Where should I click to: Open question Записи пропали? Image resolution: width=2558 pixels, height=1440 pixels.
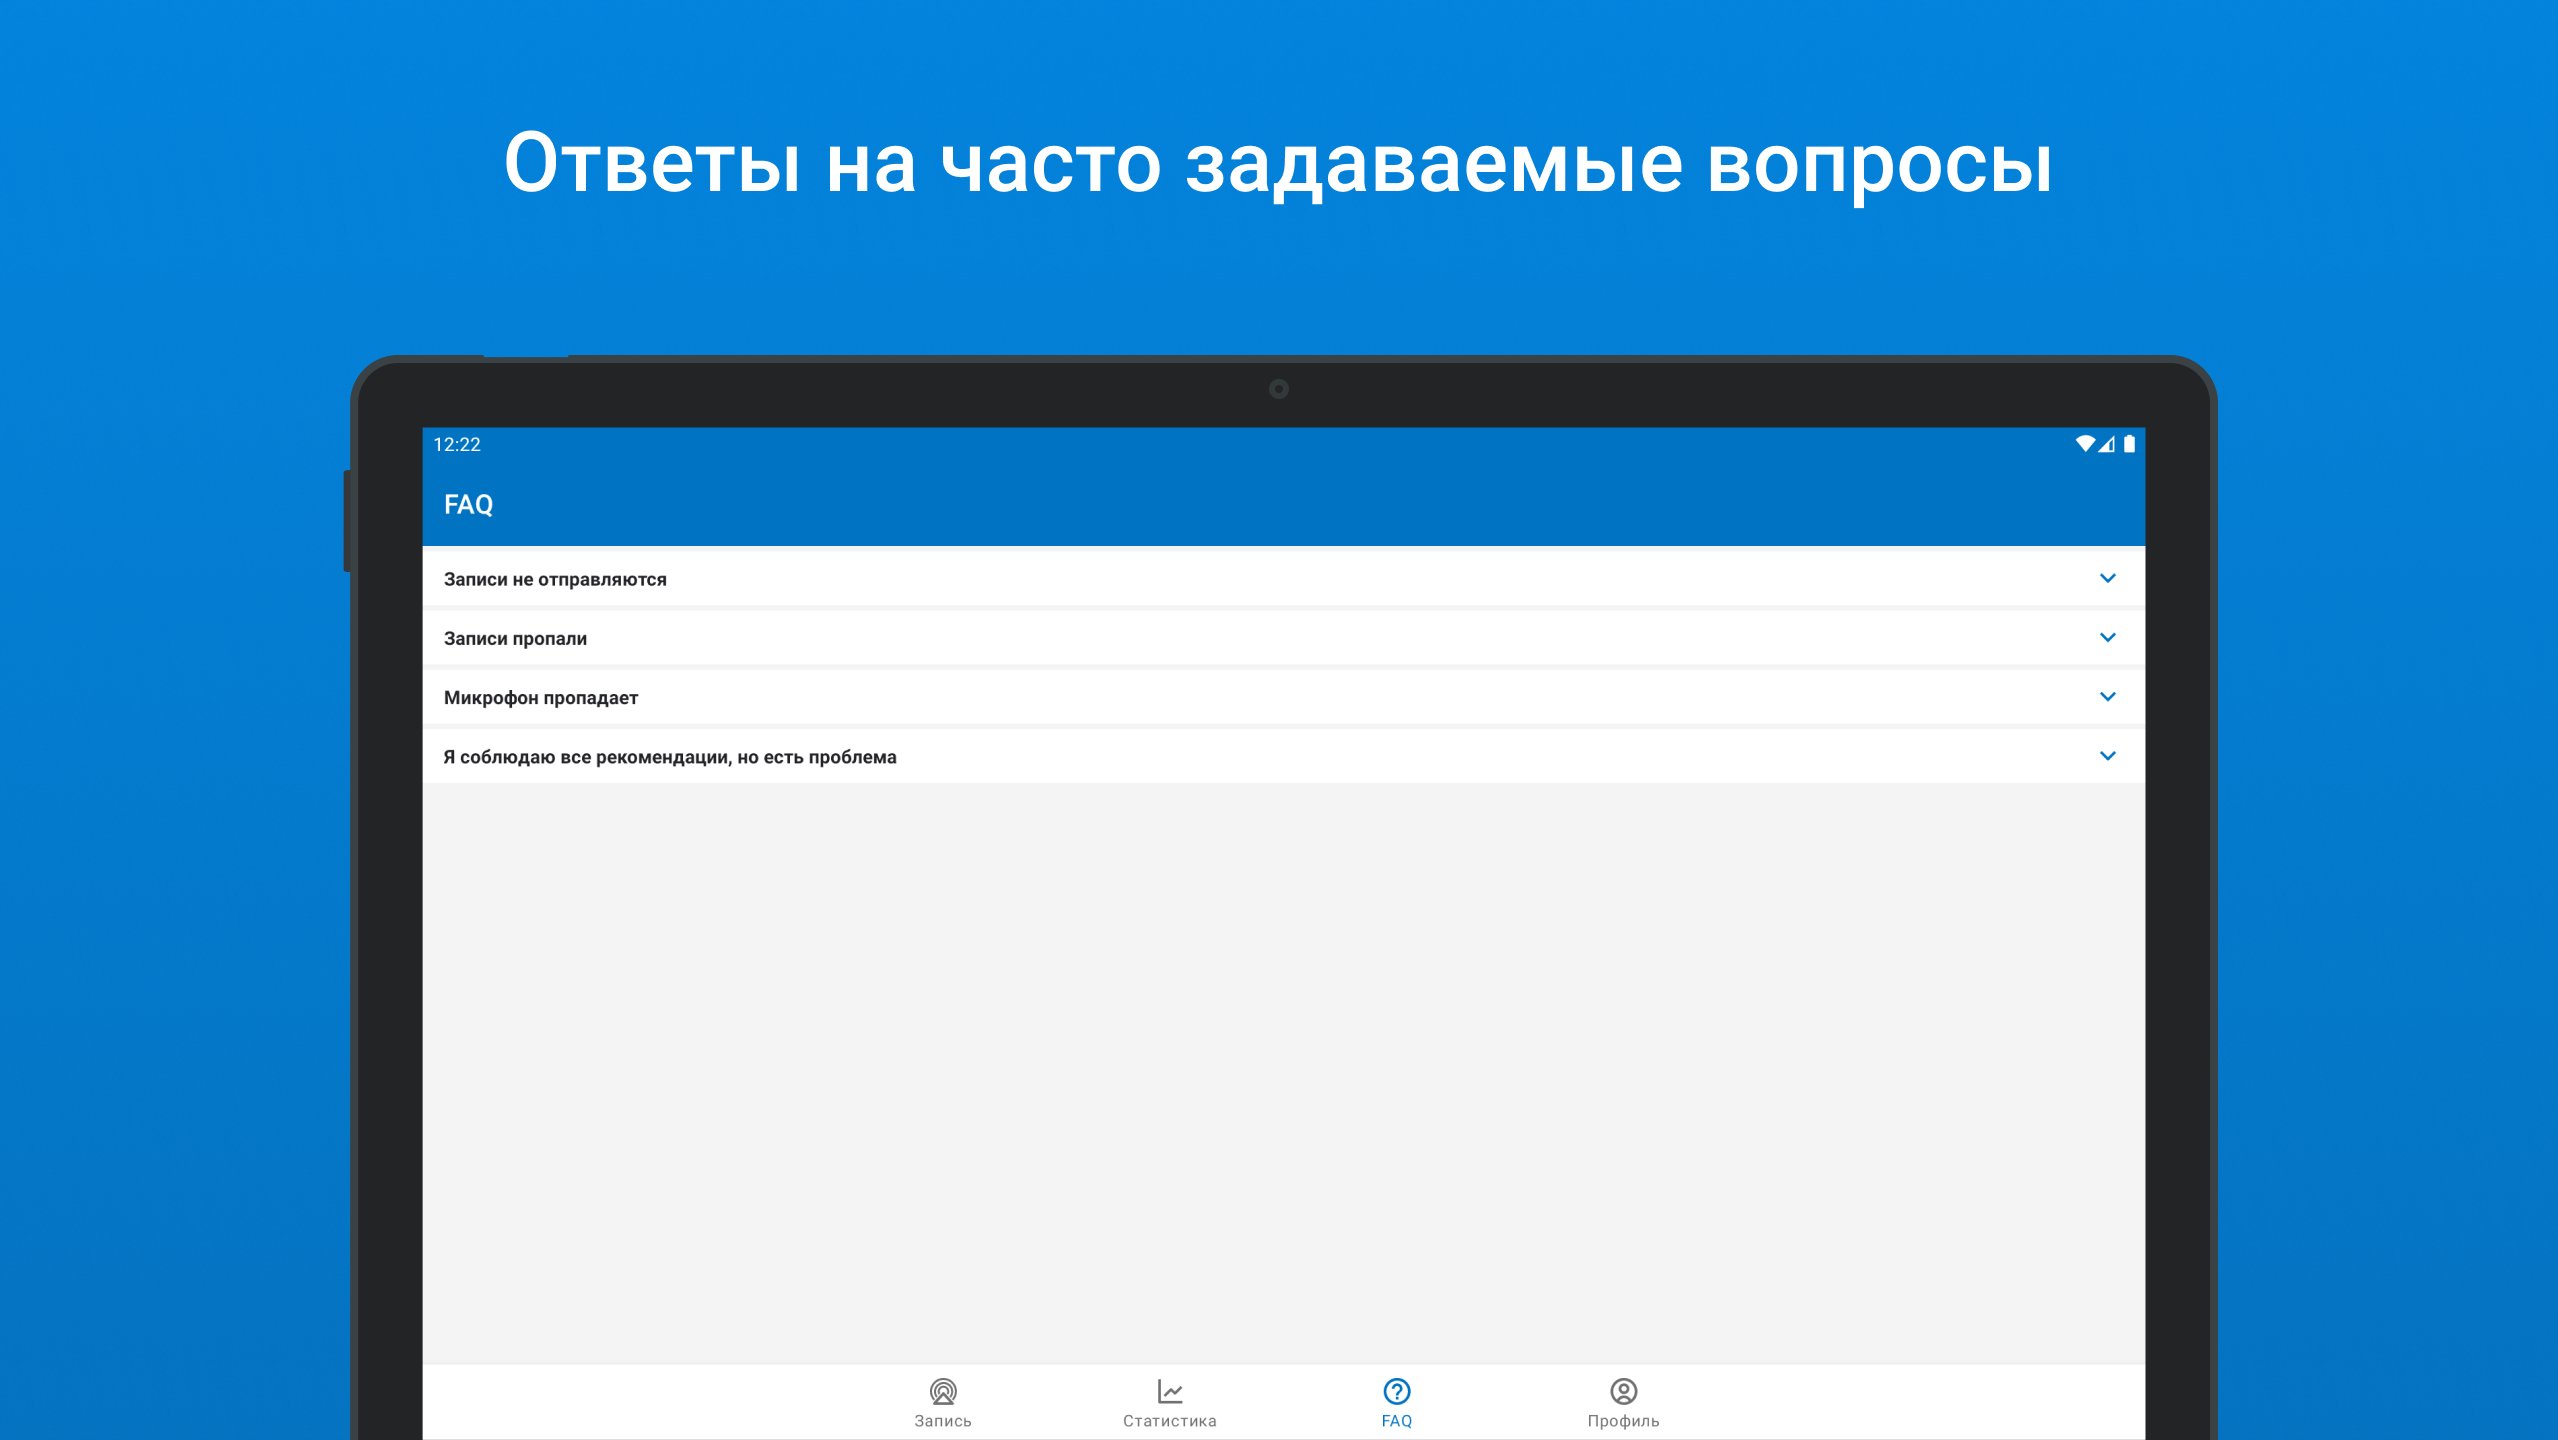[515, 638]
